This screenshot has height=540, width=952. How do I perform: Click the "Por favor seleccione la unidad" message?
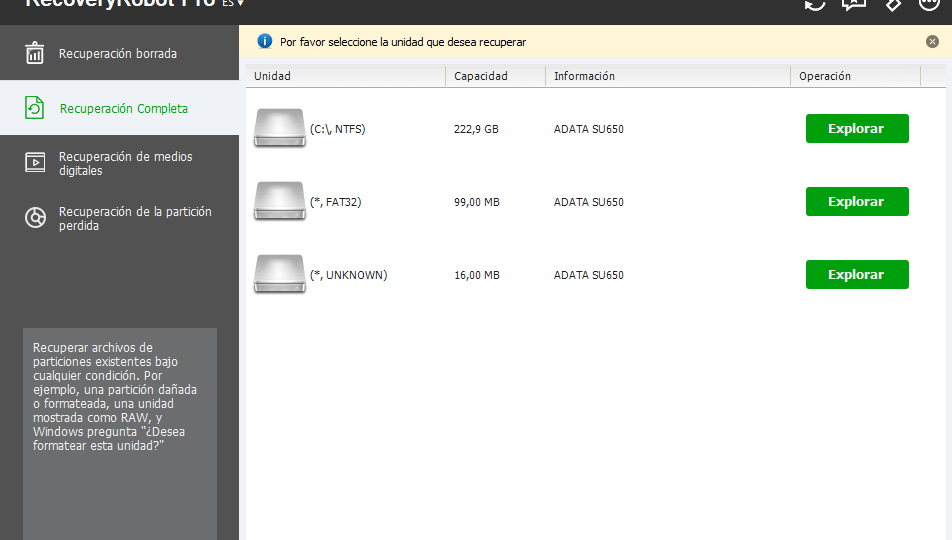pos(403,42)
